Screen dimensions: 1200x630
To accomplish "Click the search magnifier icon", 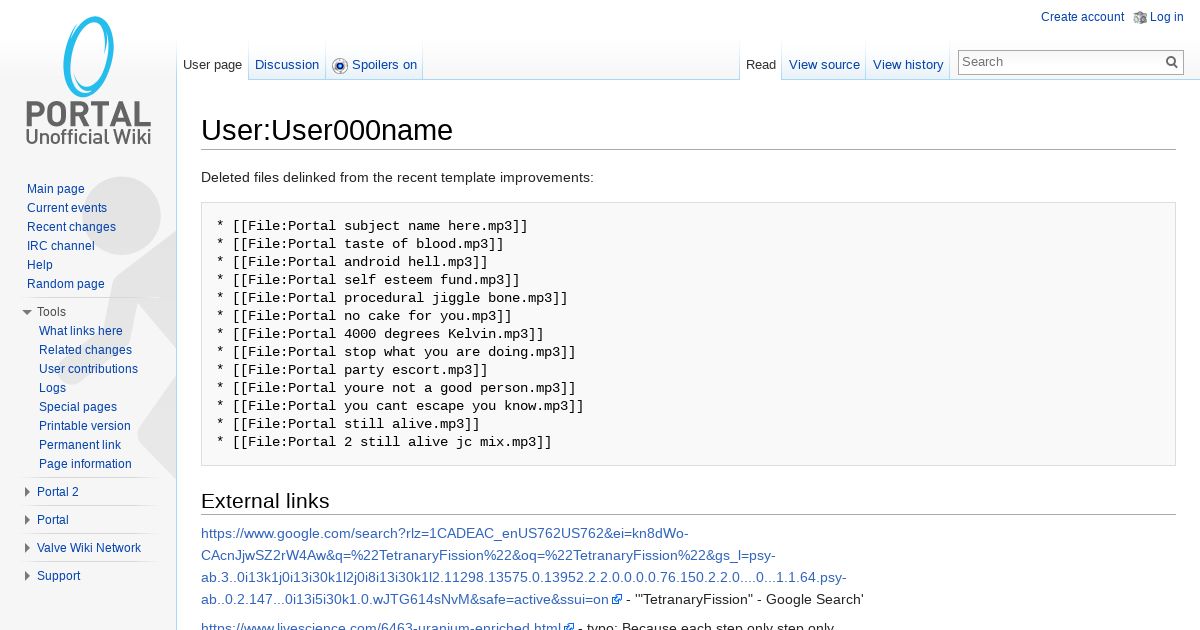I will [x=1172, y=62].
